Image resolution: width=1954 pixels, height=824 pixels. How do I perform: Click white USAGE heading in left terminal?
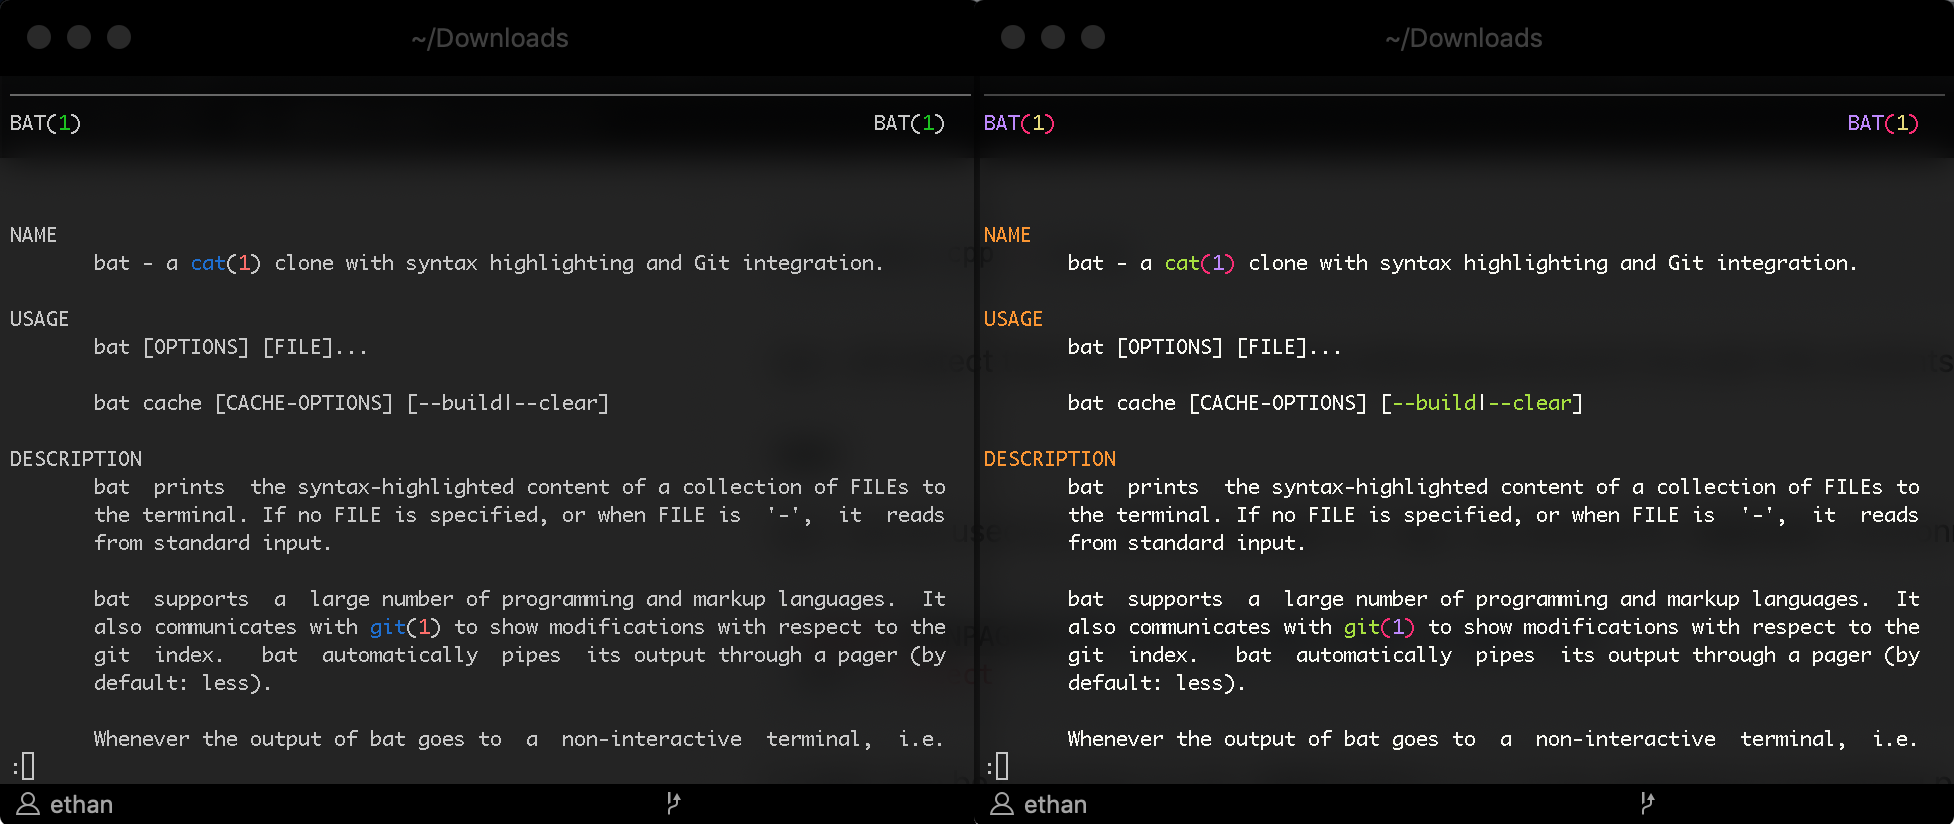pos(39,319)
